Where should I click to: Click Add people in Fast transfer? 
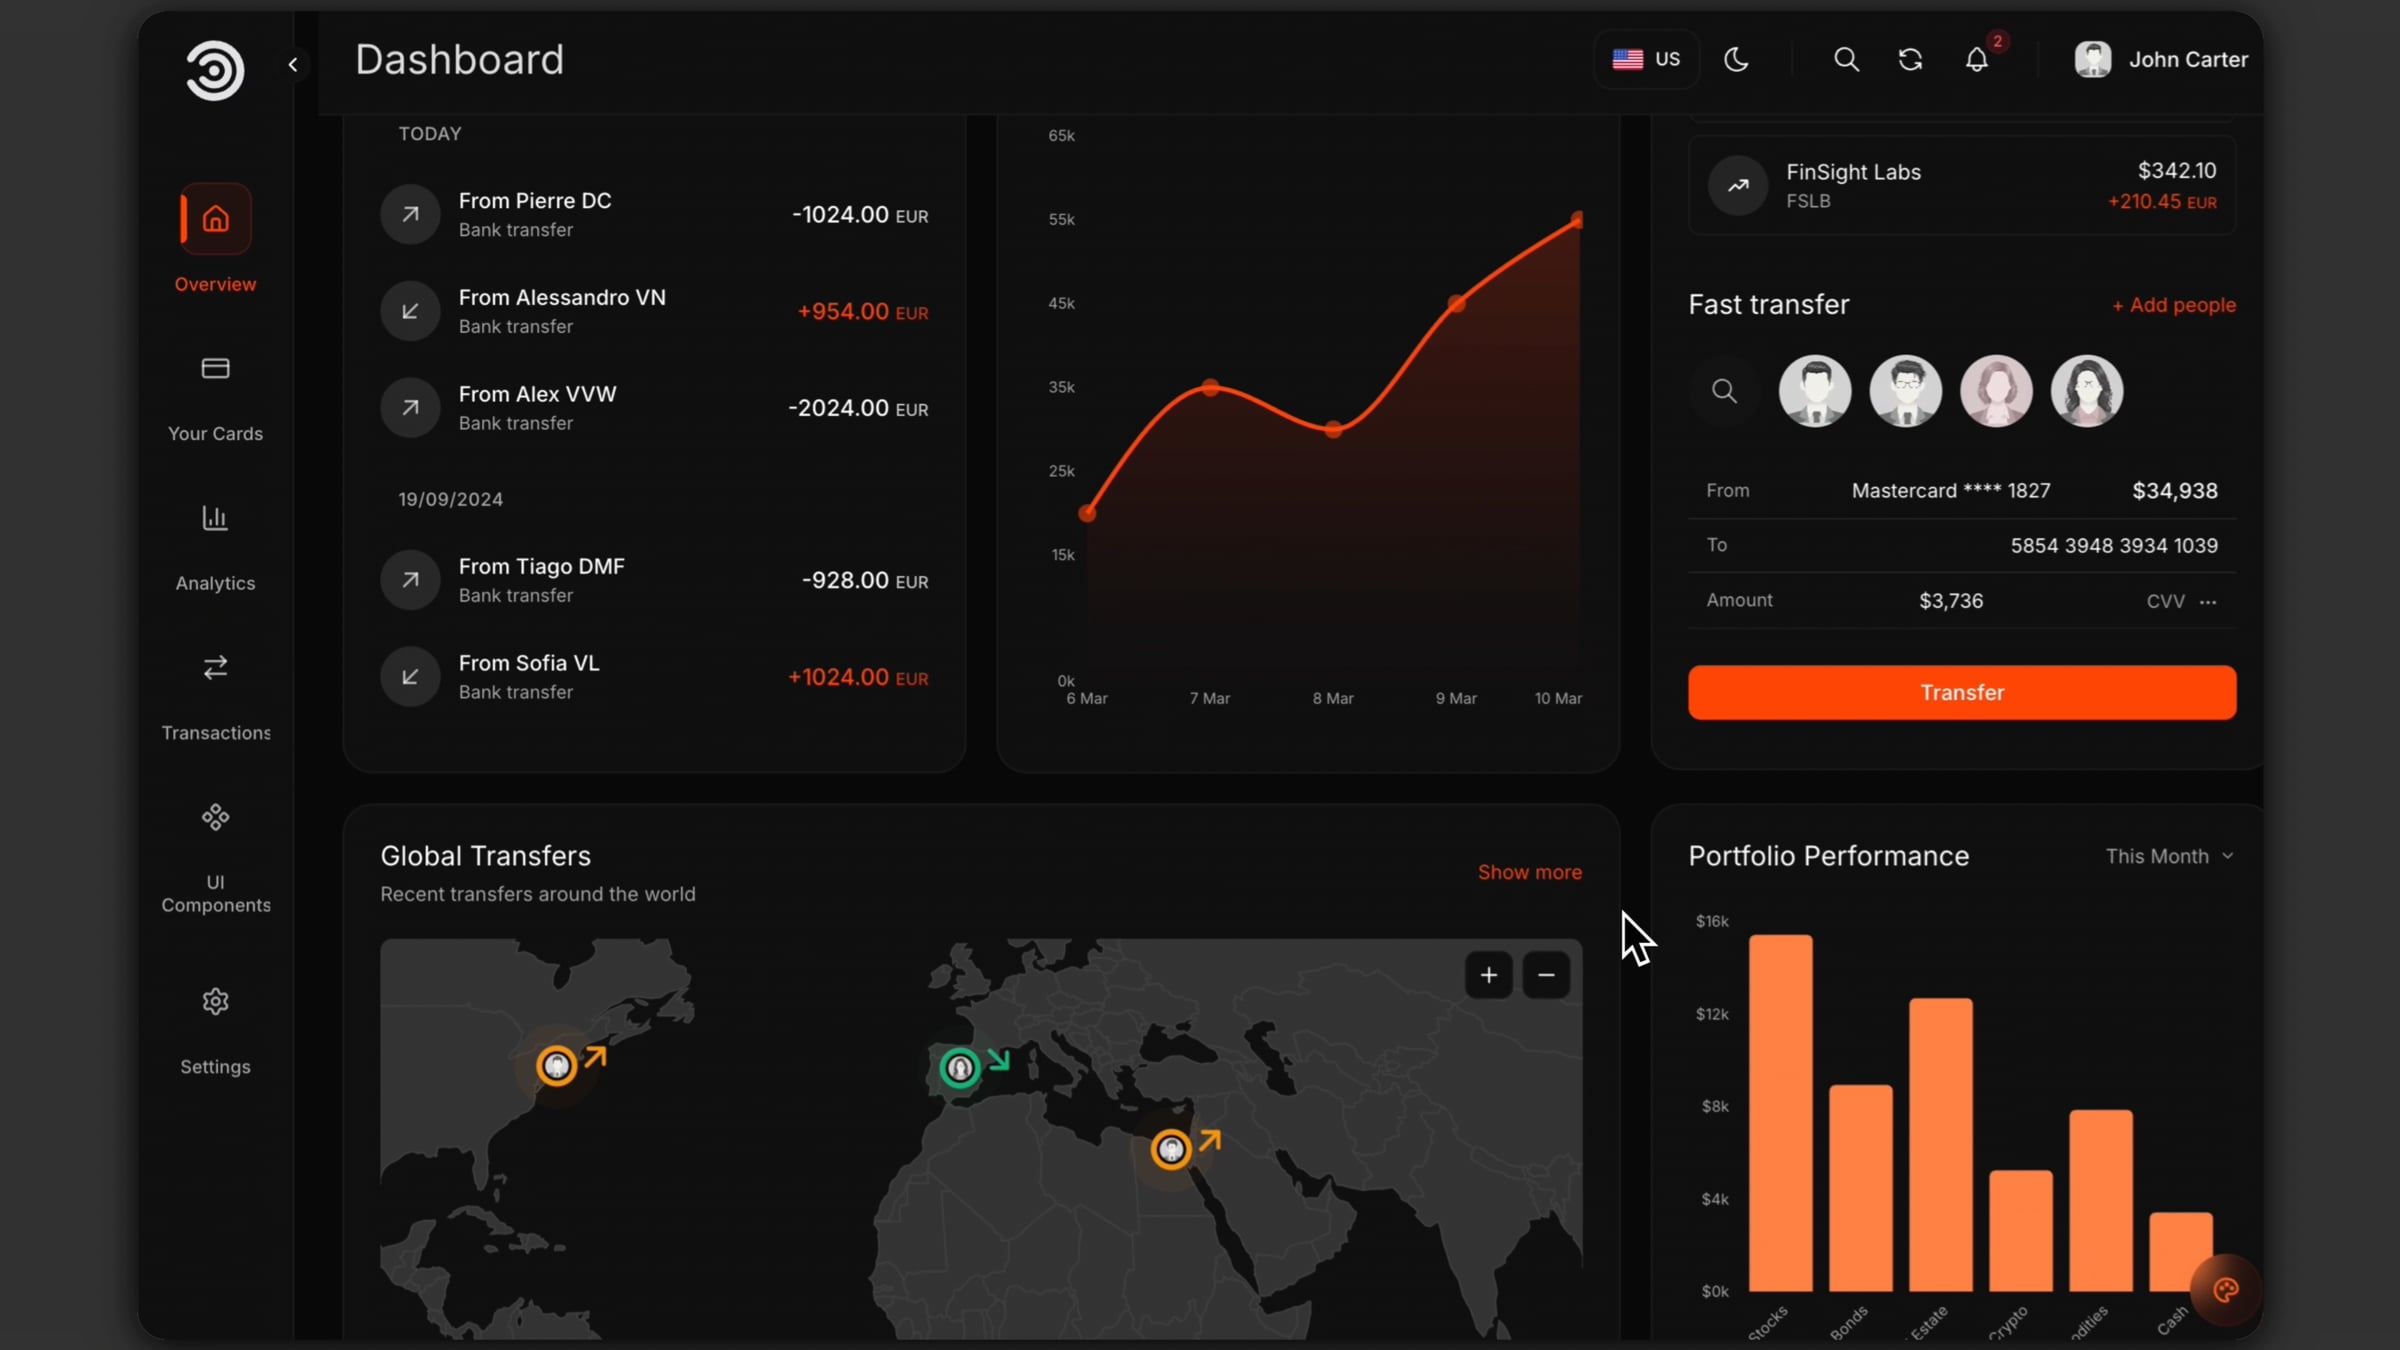point(2173,305)
